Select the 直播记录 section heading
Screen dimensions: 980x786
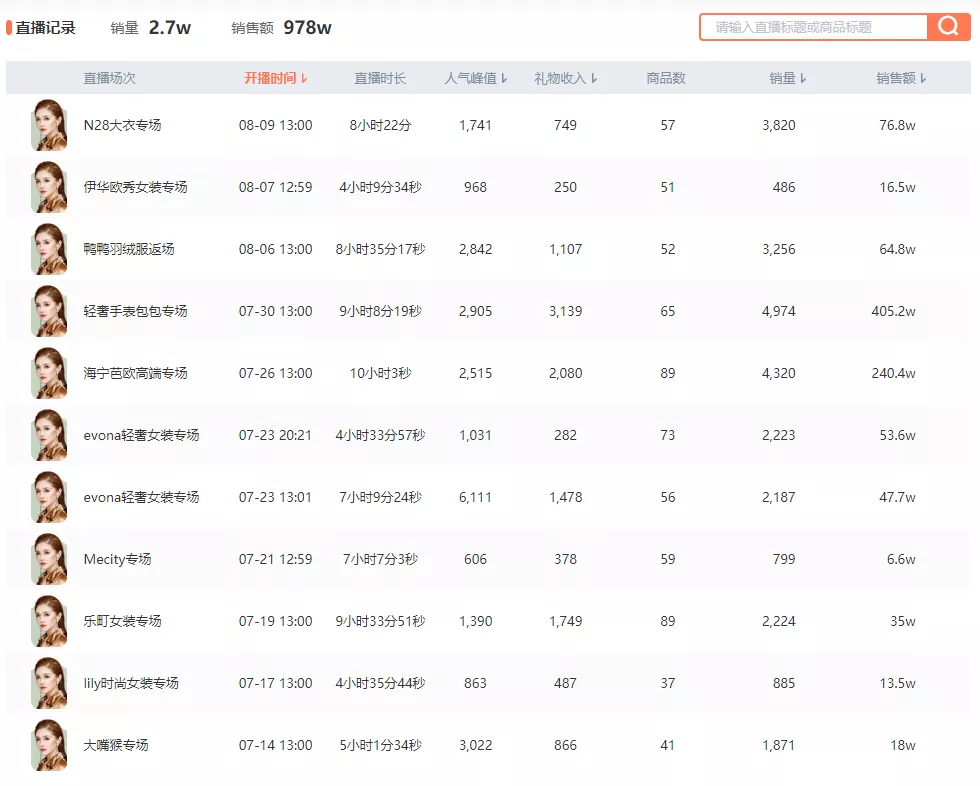(45, 28)
